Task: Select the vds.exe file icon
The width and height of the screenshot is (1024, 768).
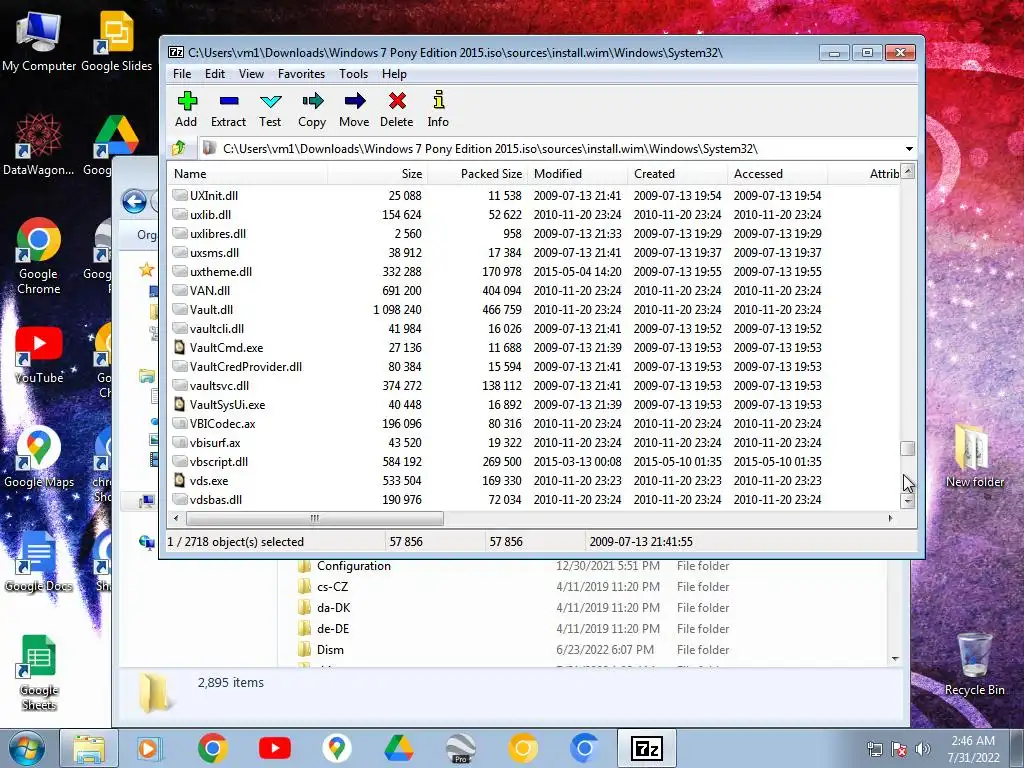Action: tap(180, 481)
